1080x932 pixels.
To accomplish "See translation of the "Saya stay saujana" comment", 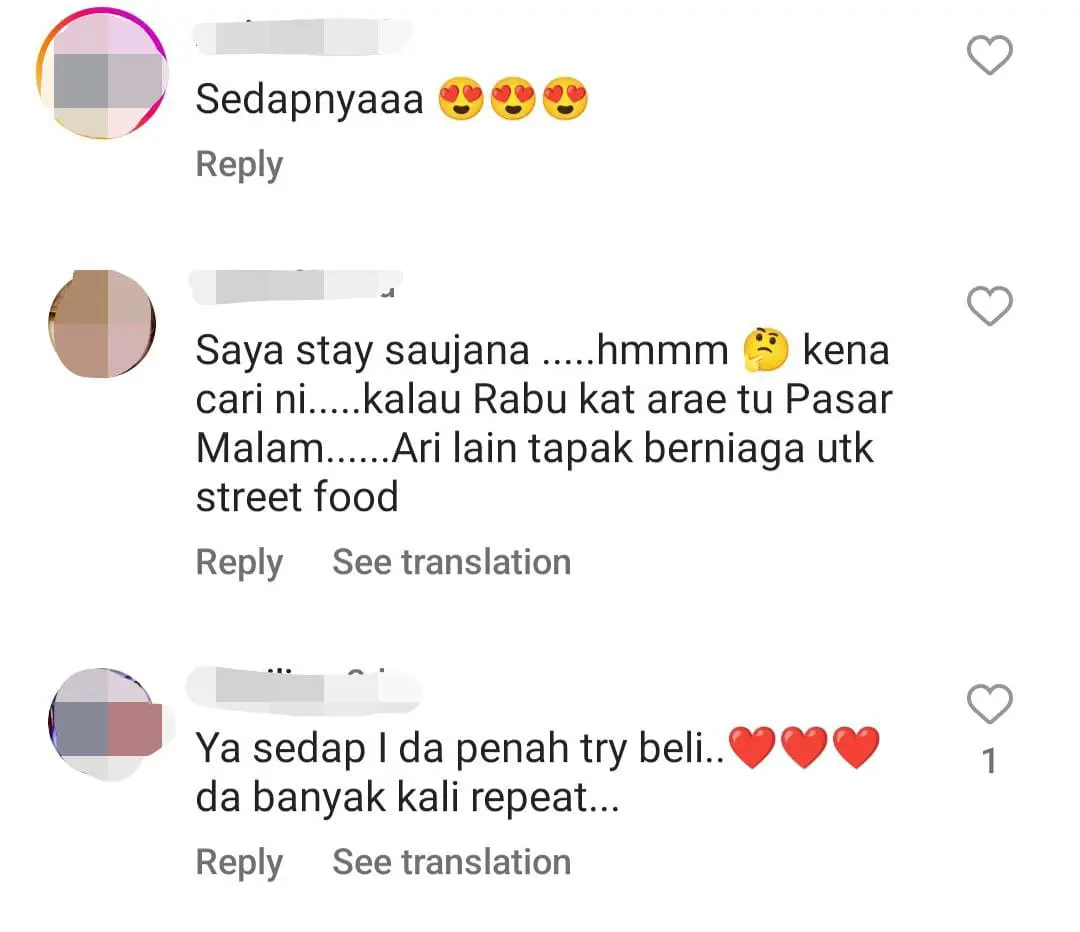I will click(x=451, y=562).
